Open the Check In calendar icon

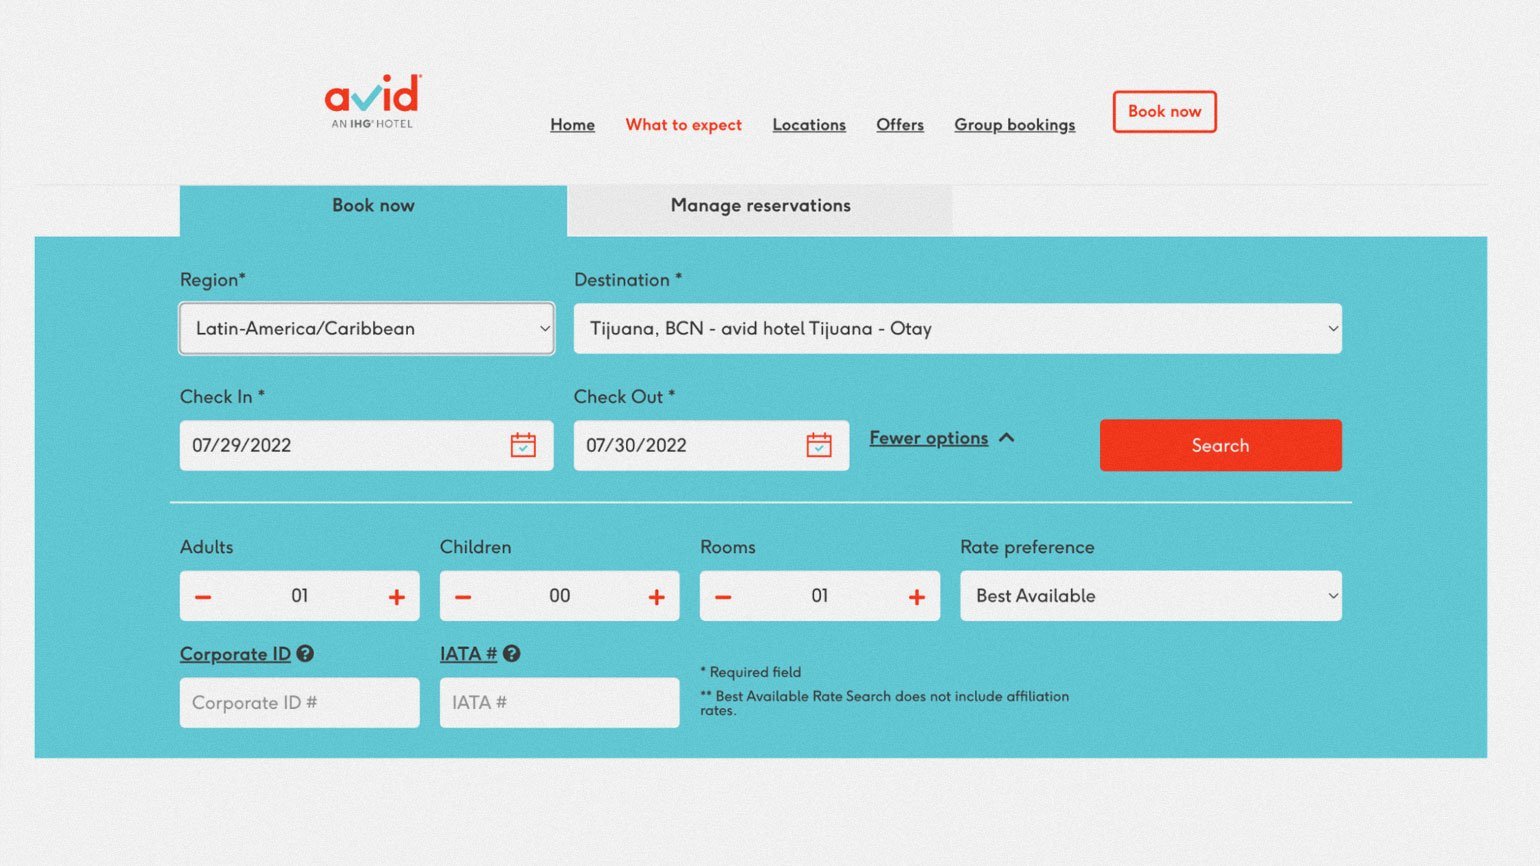point(523,445)
